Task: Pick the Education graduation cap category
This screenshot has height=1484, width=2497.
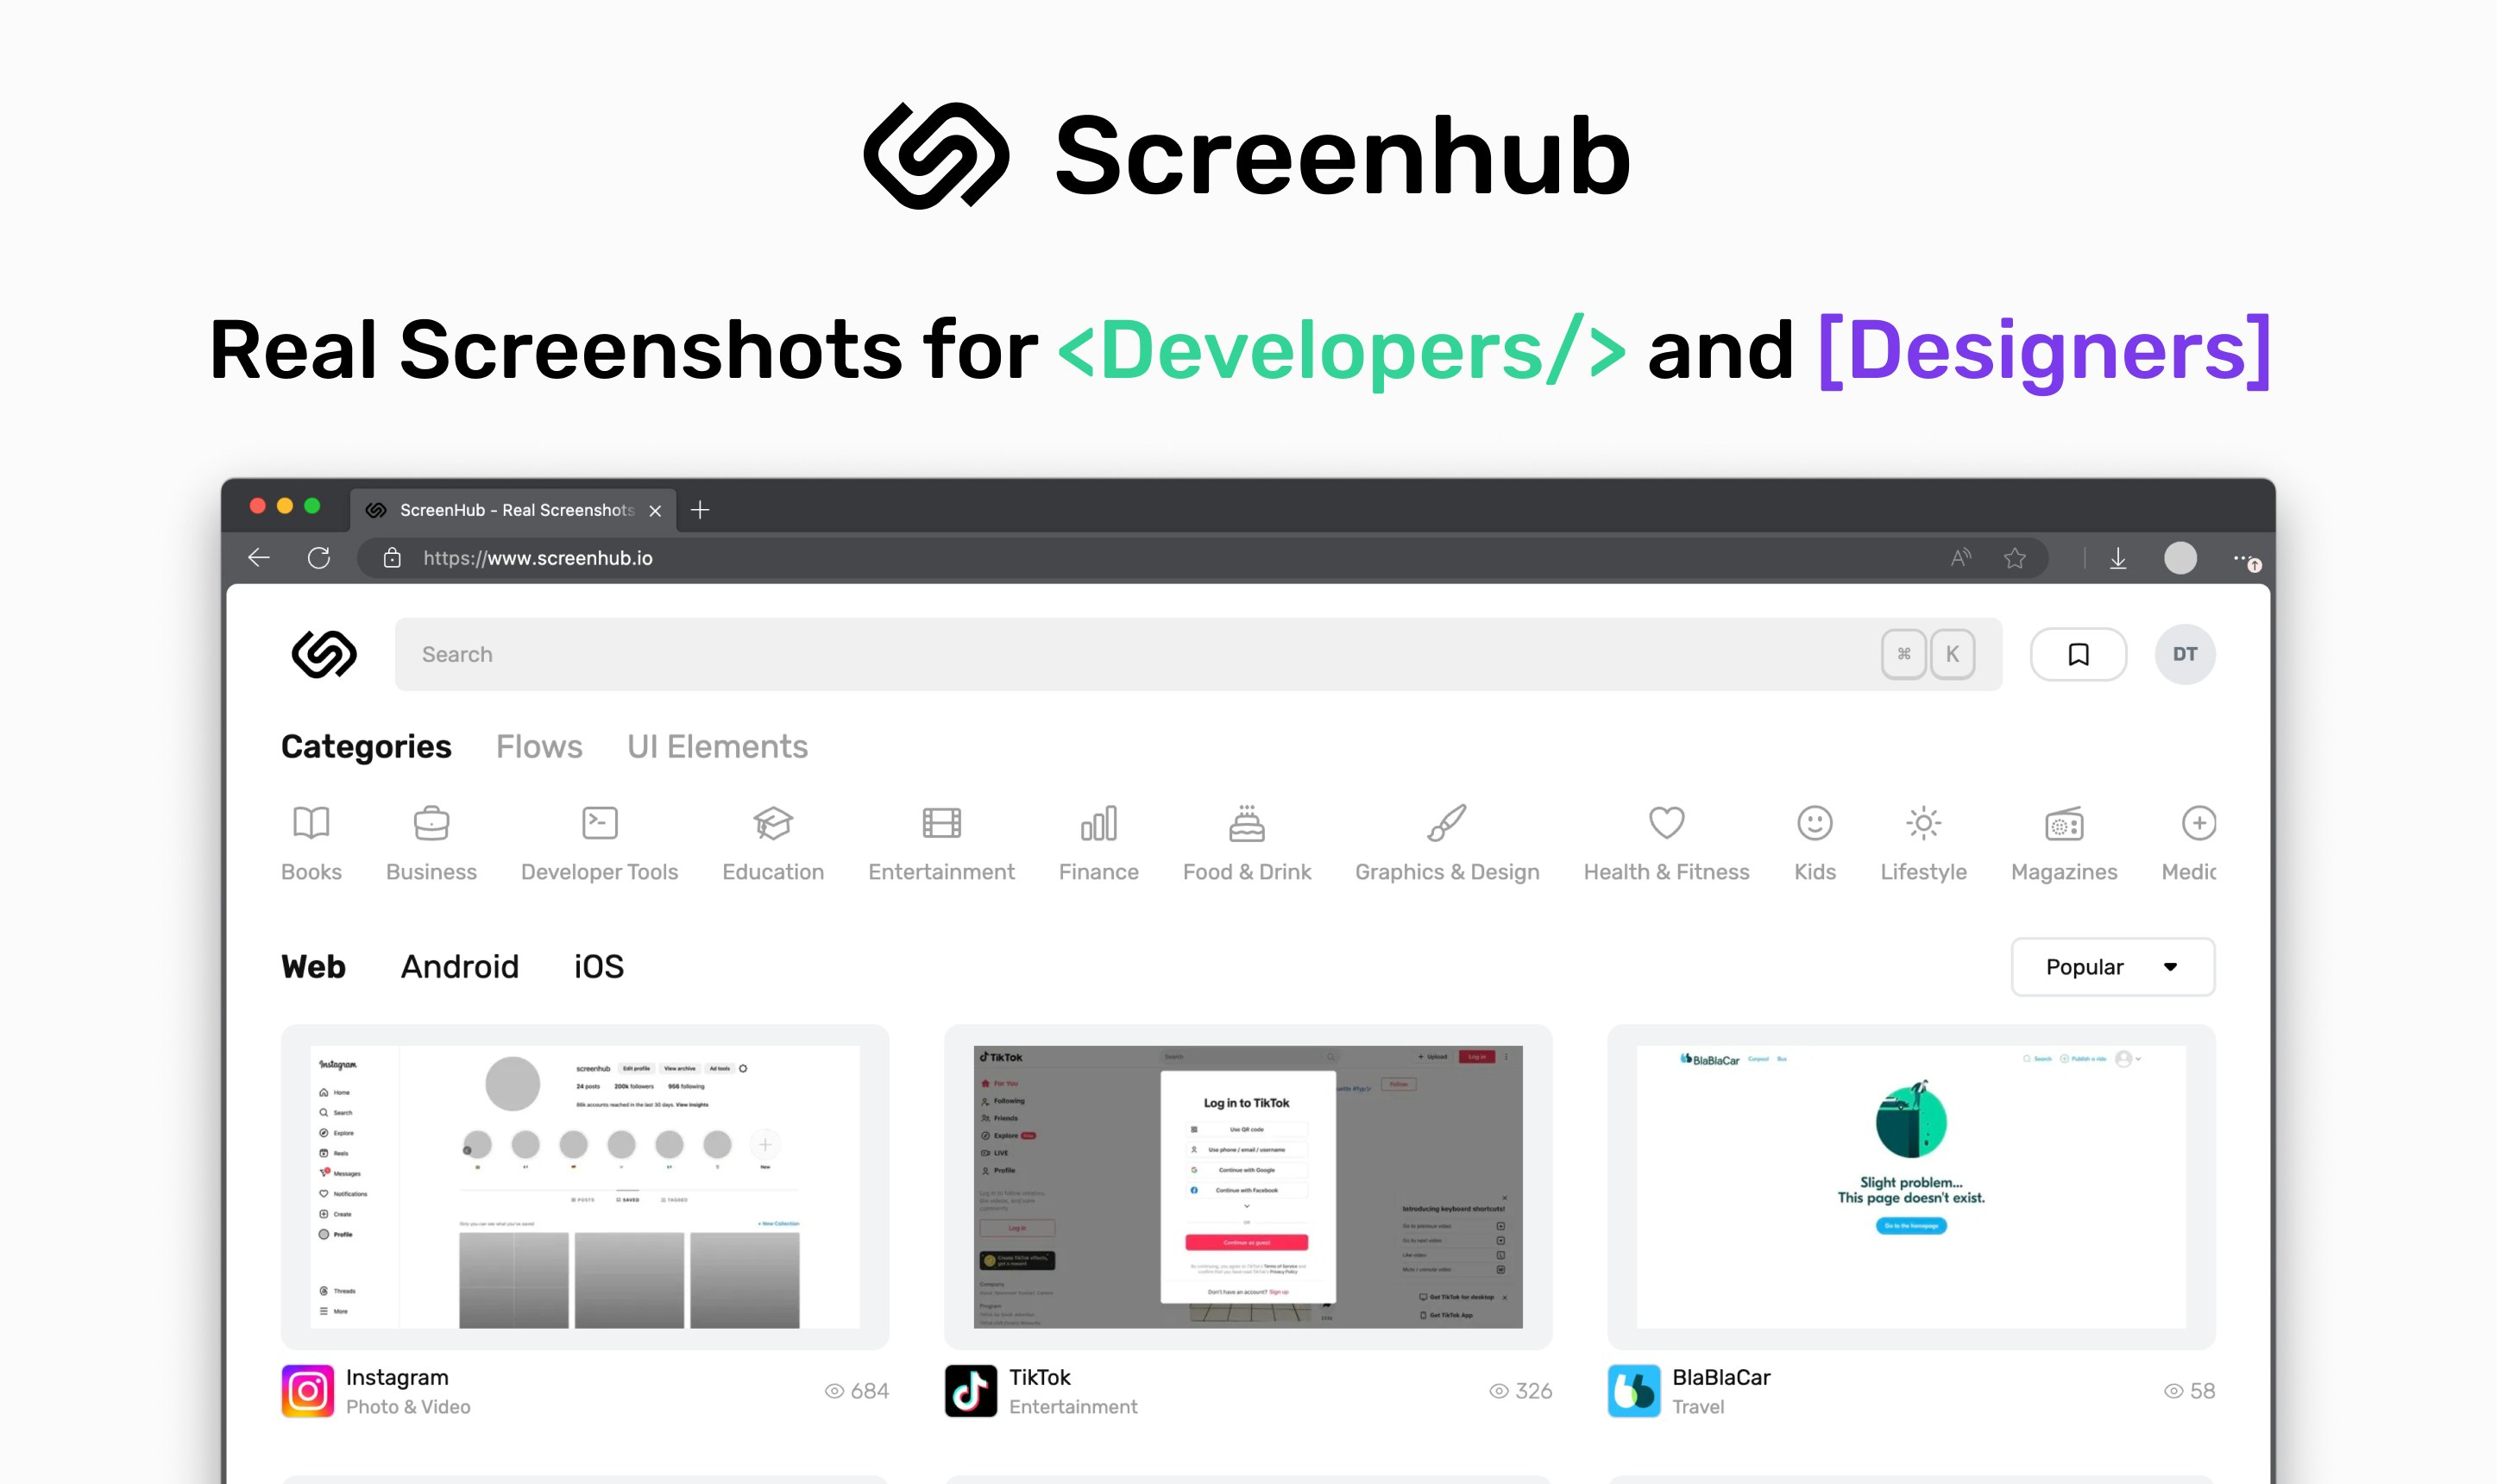Action: pyautogui.click(x=773, y=823)
